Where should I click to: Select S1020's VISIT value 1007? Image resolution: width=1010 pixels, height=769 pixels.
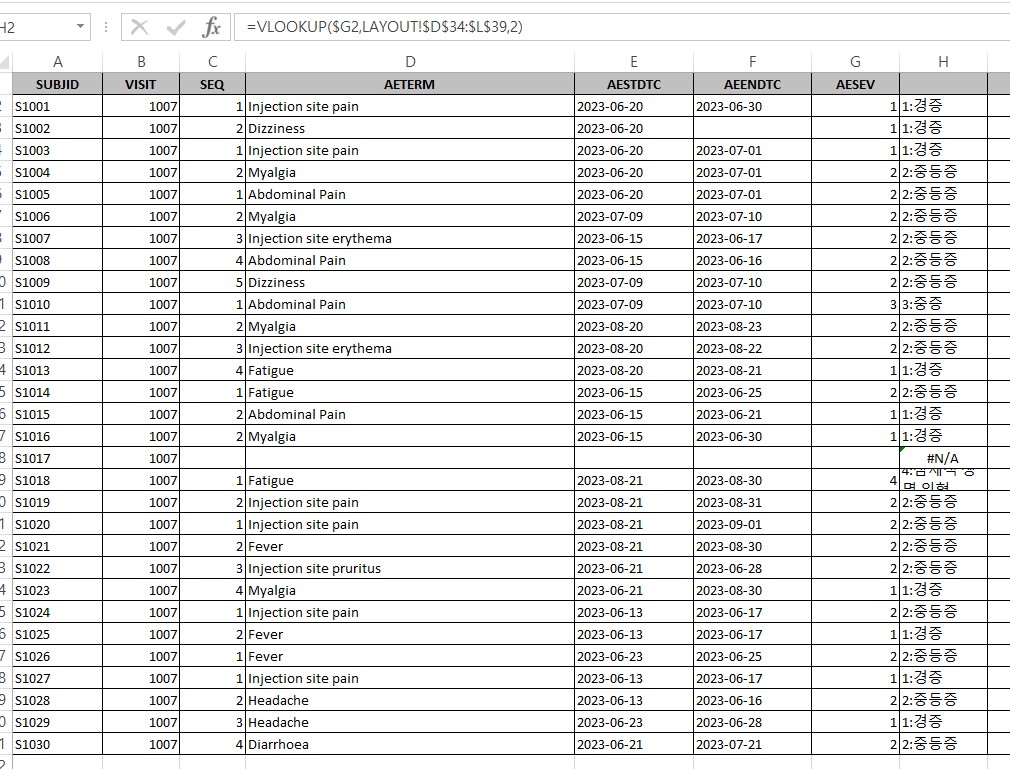tap(141, 524)
